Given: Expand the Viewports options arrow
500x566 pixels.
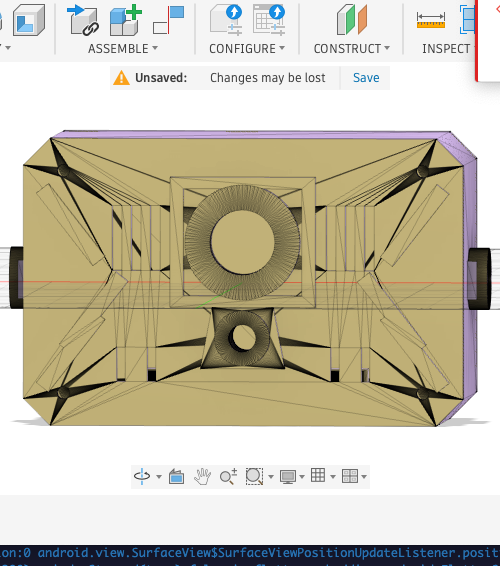Looking at the screenshot, I should 364,477.
